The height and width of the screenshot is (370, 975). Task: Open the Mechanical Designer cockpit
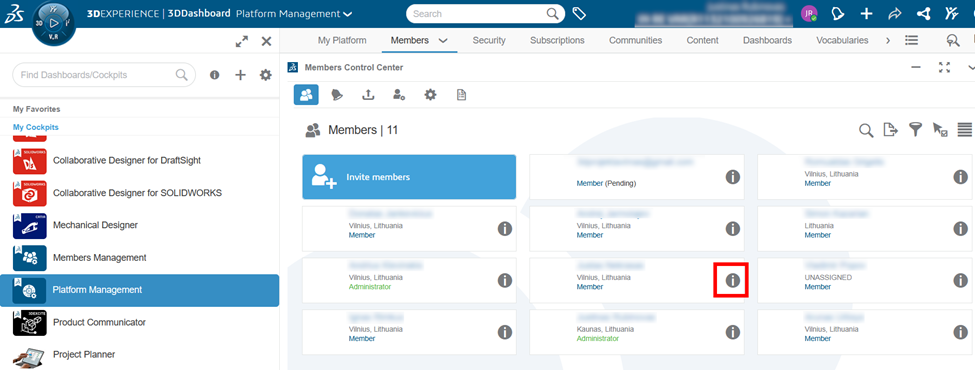139,225
